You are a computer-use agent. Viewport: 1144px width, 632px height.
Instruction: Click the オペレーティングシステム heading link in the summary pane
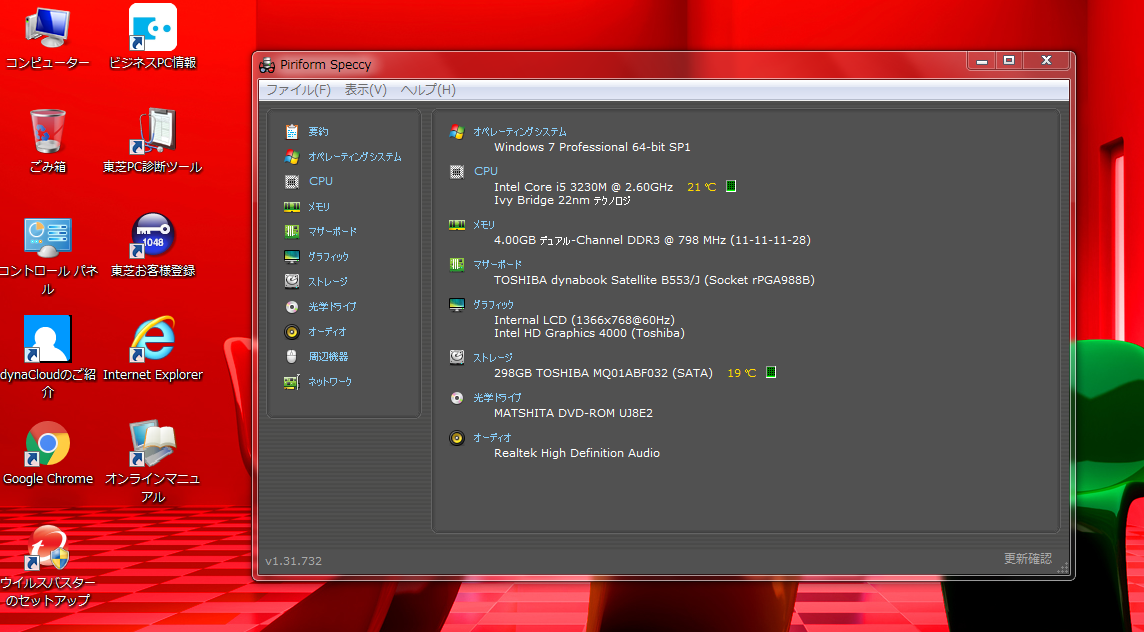coord(519,132)
